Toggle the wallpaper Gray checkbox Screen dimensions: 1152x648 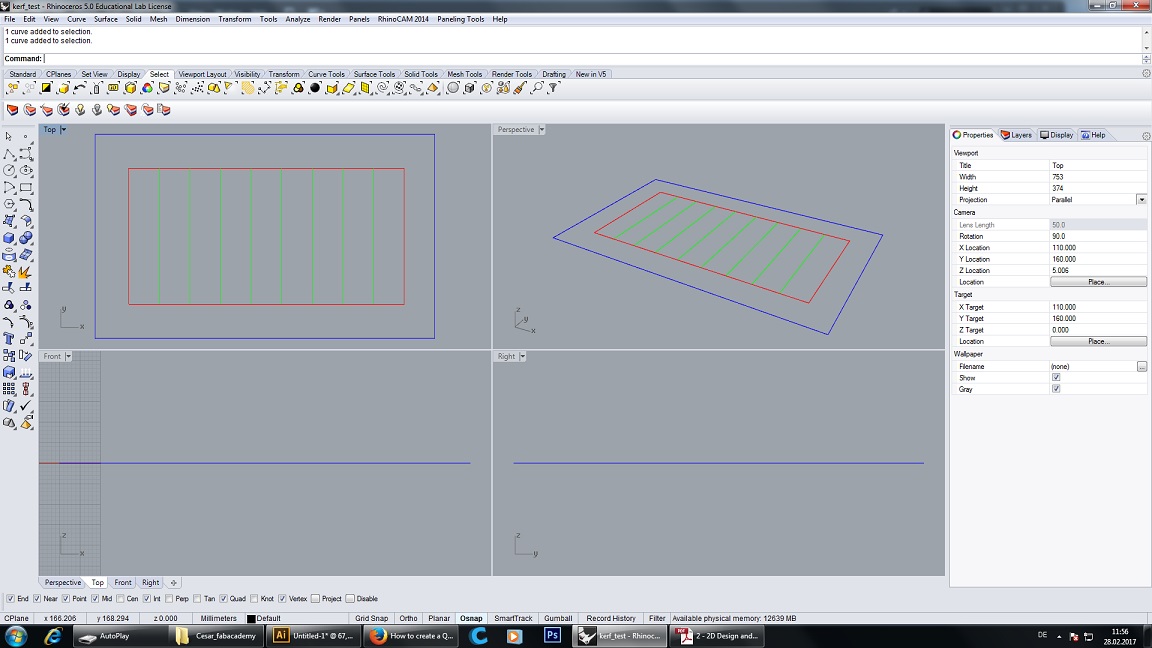1056,389
